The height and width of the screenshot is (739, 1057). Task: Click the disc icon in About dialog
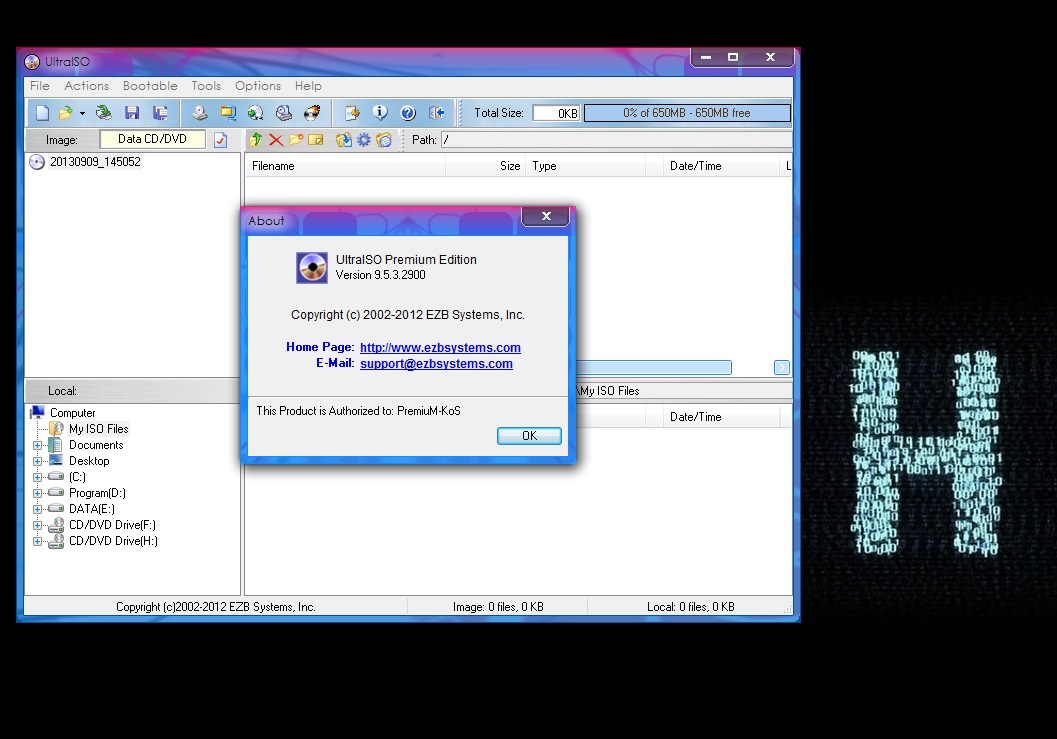(x=312, y=268)
